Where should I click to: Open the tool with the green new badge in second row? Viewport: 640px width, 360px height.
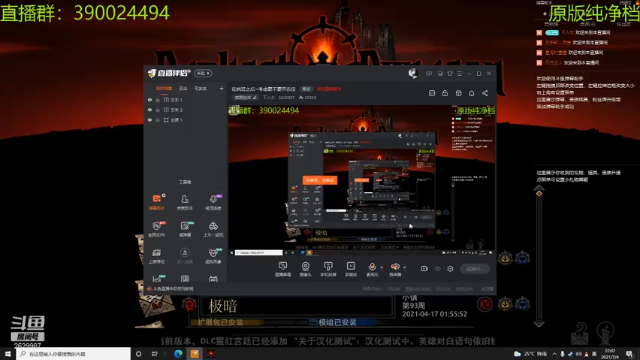click(x=185, y=229)
